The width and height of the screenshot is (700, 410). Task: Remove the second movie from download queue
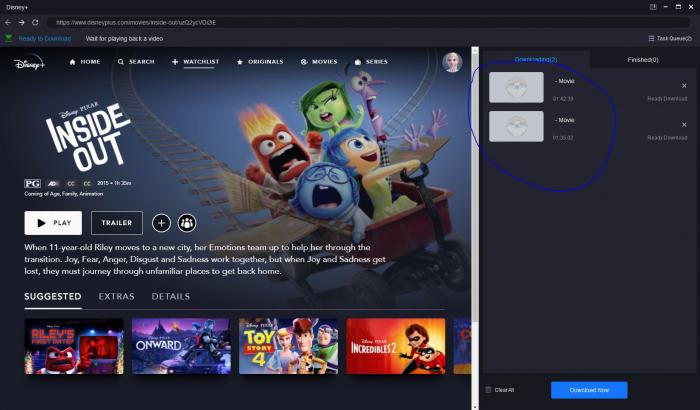pyautogui.click(x=684, y=124)
